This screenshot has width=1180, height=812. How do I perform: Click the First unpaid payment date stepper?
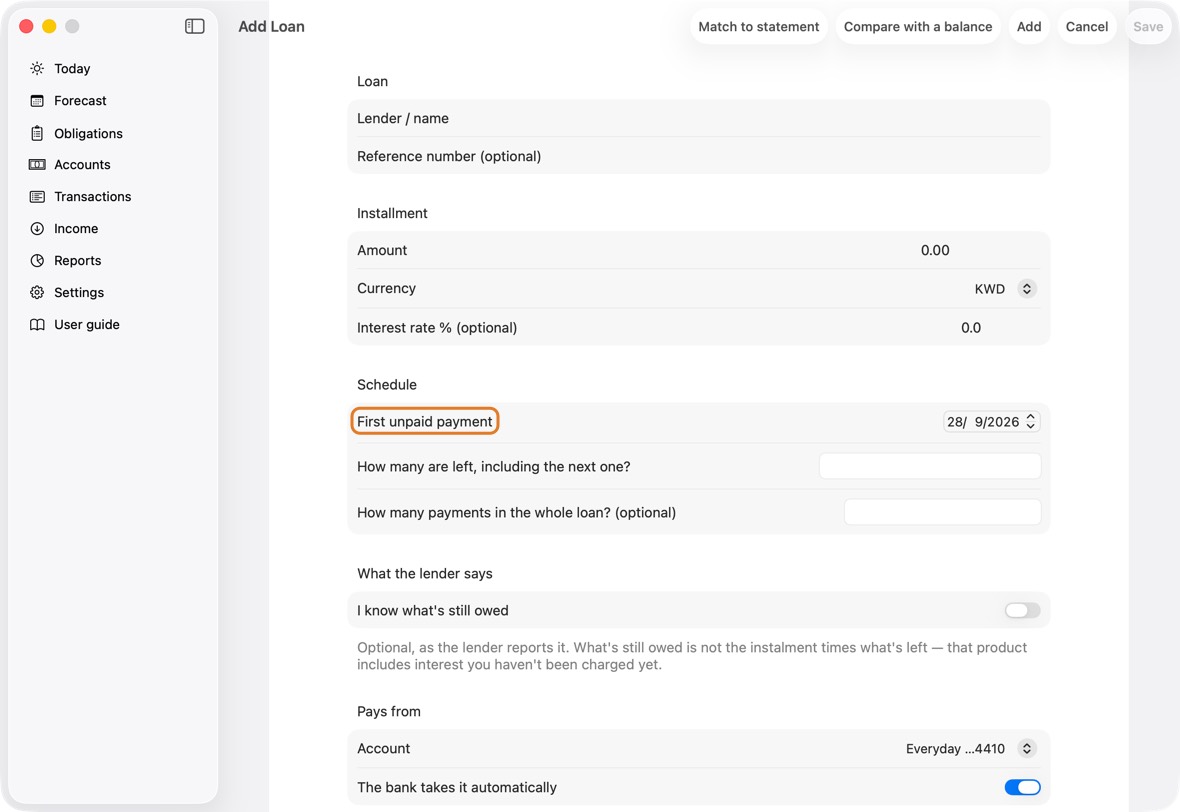[x=1030, y=421]
